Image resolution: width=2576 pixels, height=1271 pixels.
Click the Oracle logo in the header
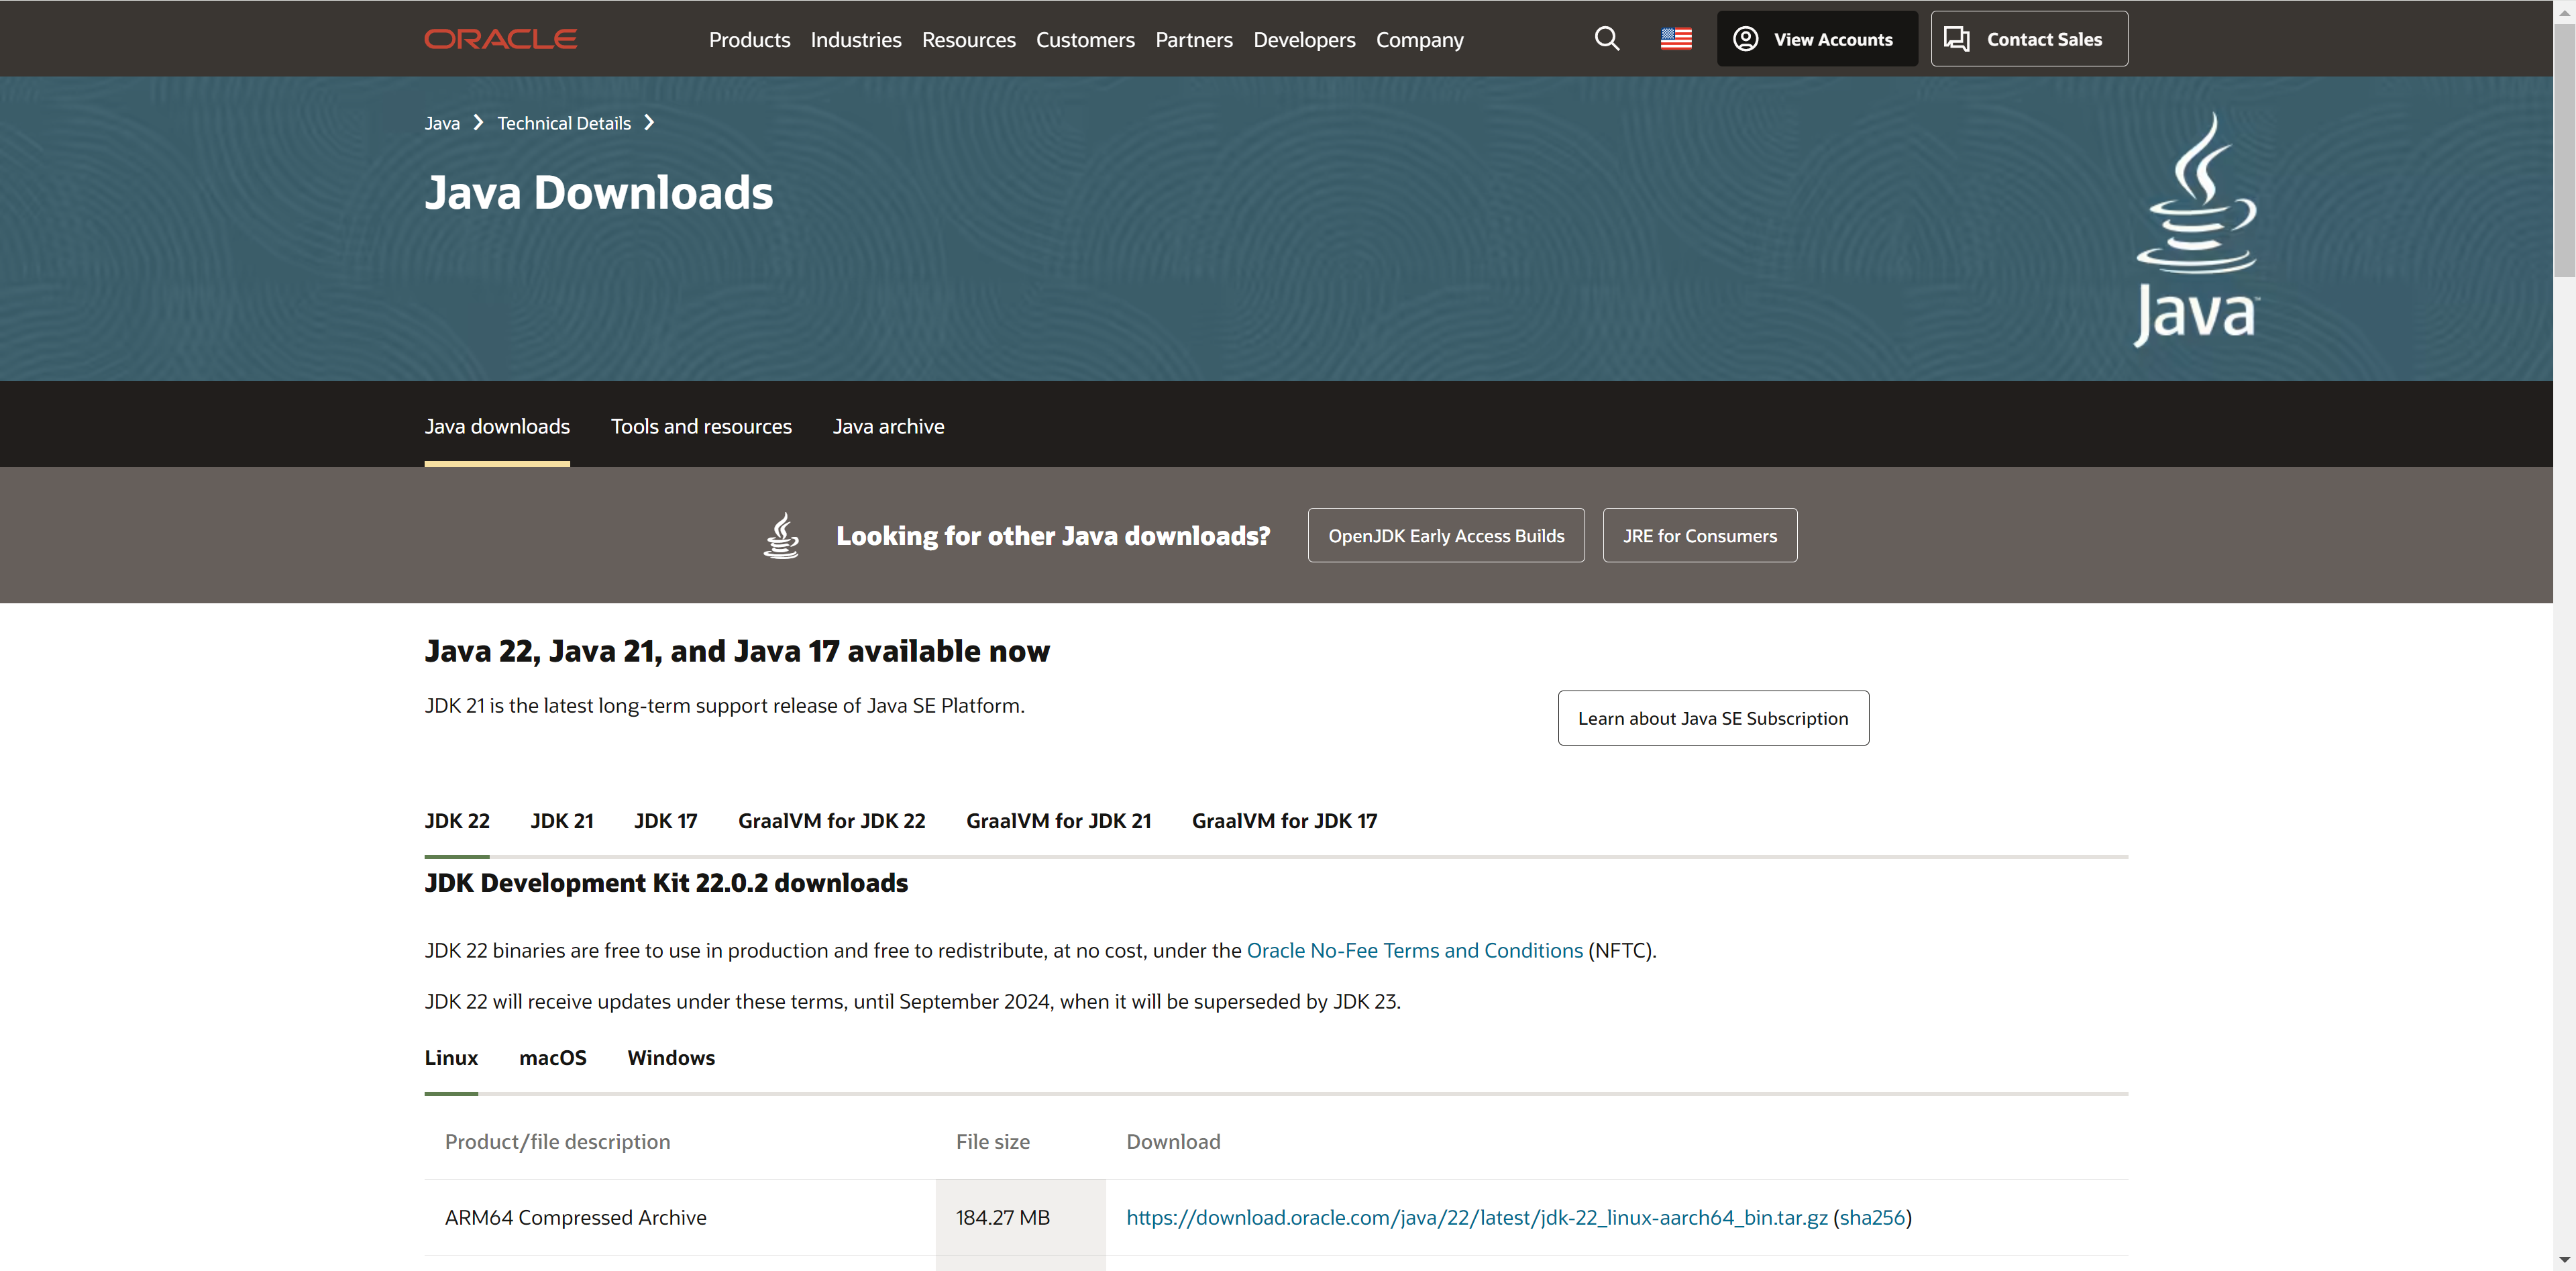coord(500,39)
